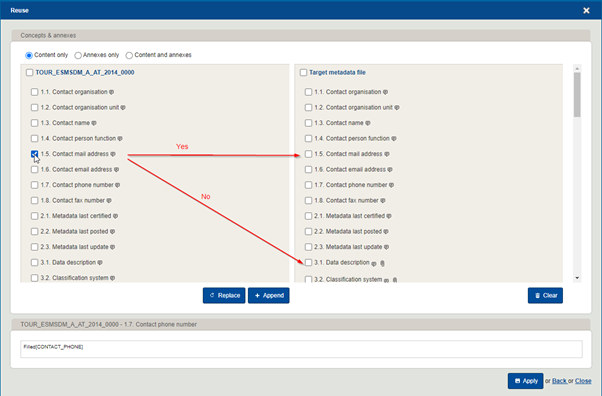This screenshot has width=602, height=396.
Task: Check target 2.3 Metadata last update checkbox
Action: coord(308,247)
